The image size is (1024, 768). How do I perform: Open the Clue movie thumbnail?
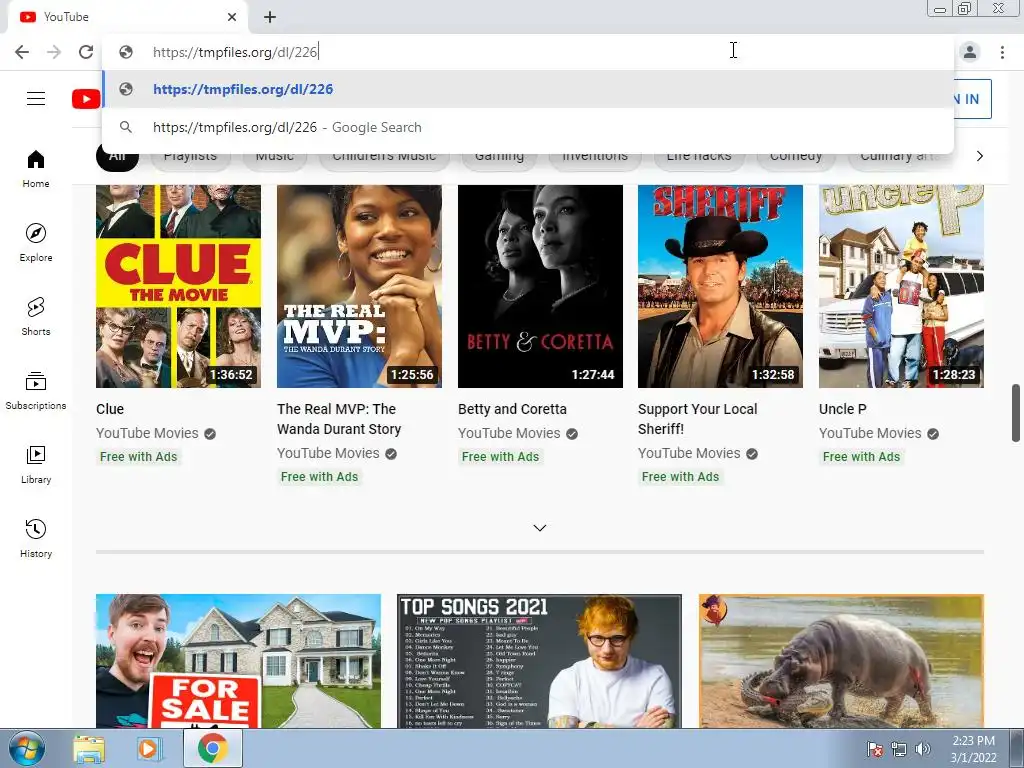178,286
